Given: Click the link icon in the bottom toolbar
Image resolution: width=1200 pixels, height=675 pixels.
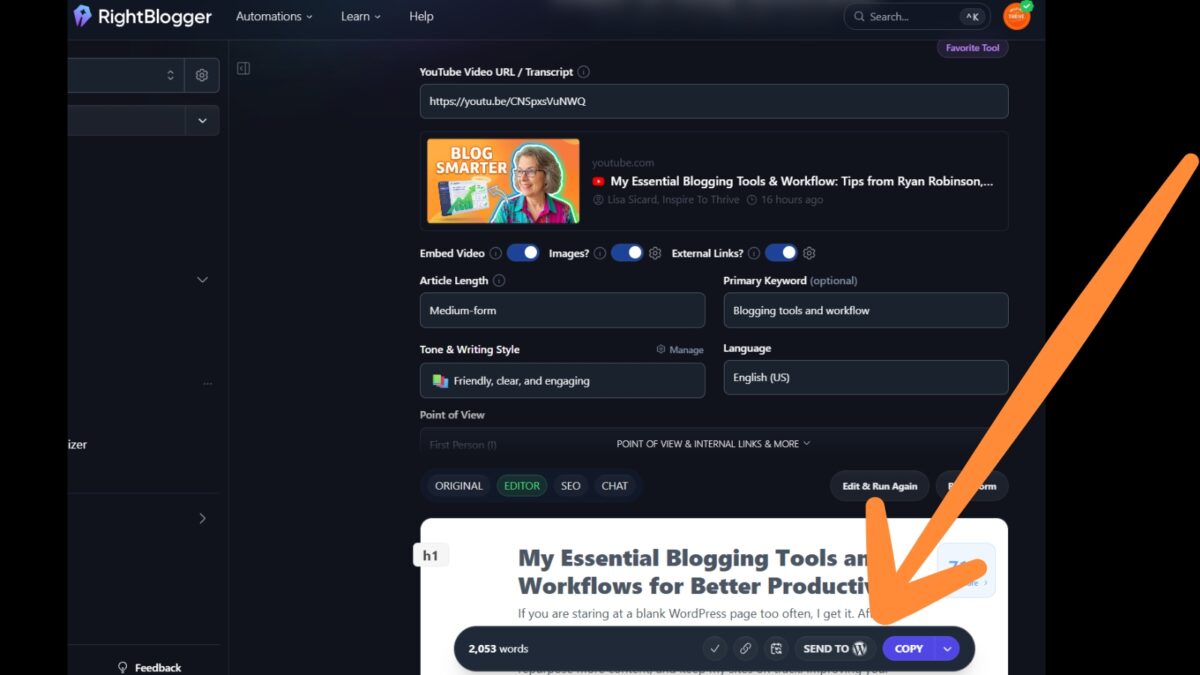Looking at the screenshot, I should click(745, 648).
